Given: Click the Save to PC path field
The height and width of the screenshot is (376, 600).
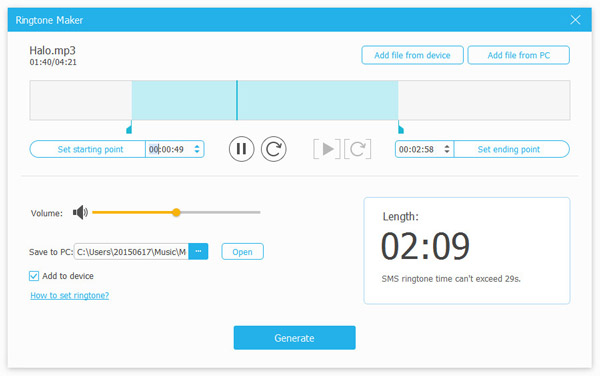Looking at the screenshot, I should click(131, 251).
